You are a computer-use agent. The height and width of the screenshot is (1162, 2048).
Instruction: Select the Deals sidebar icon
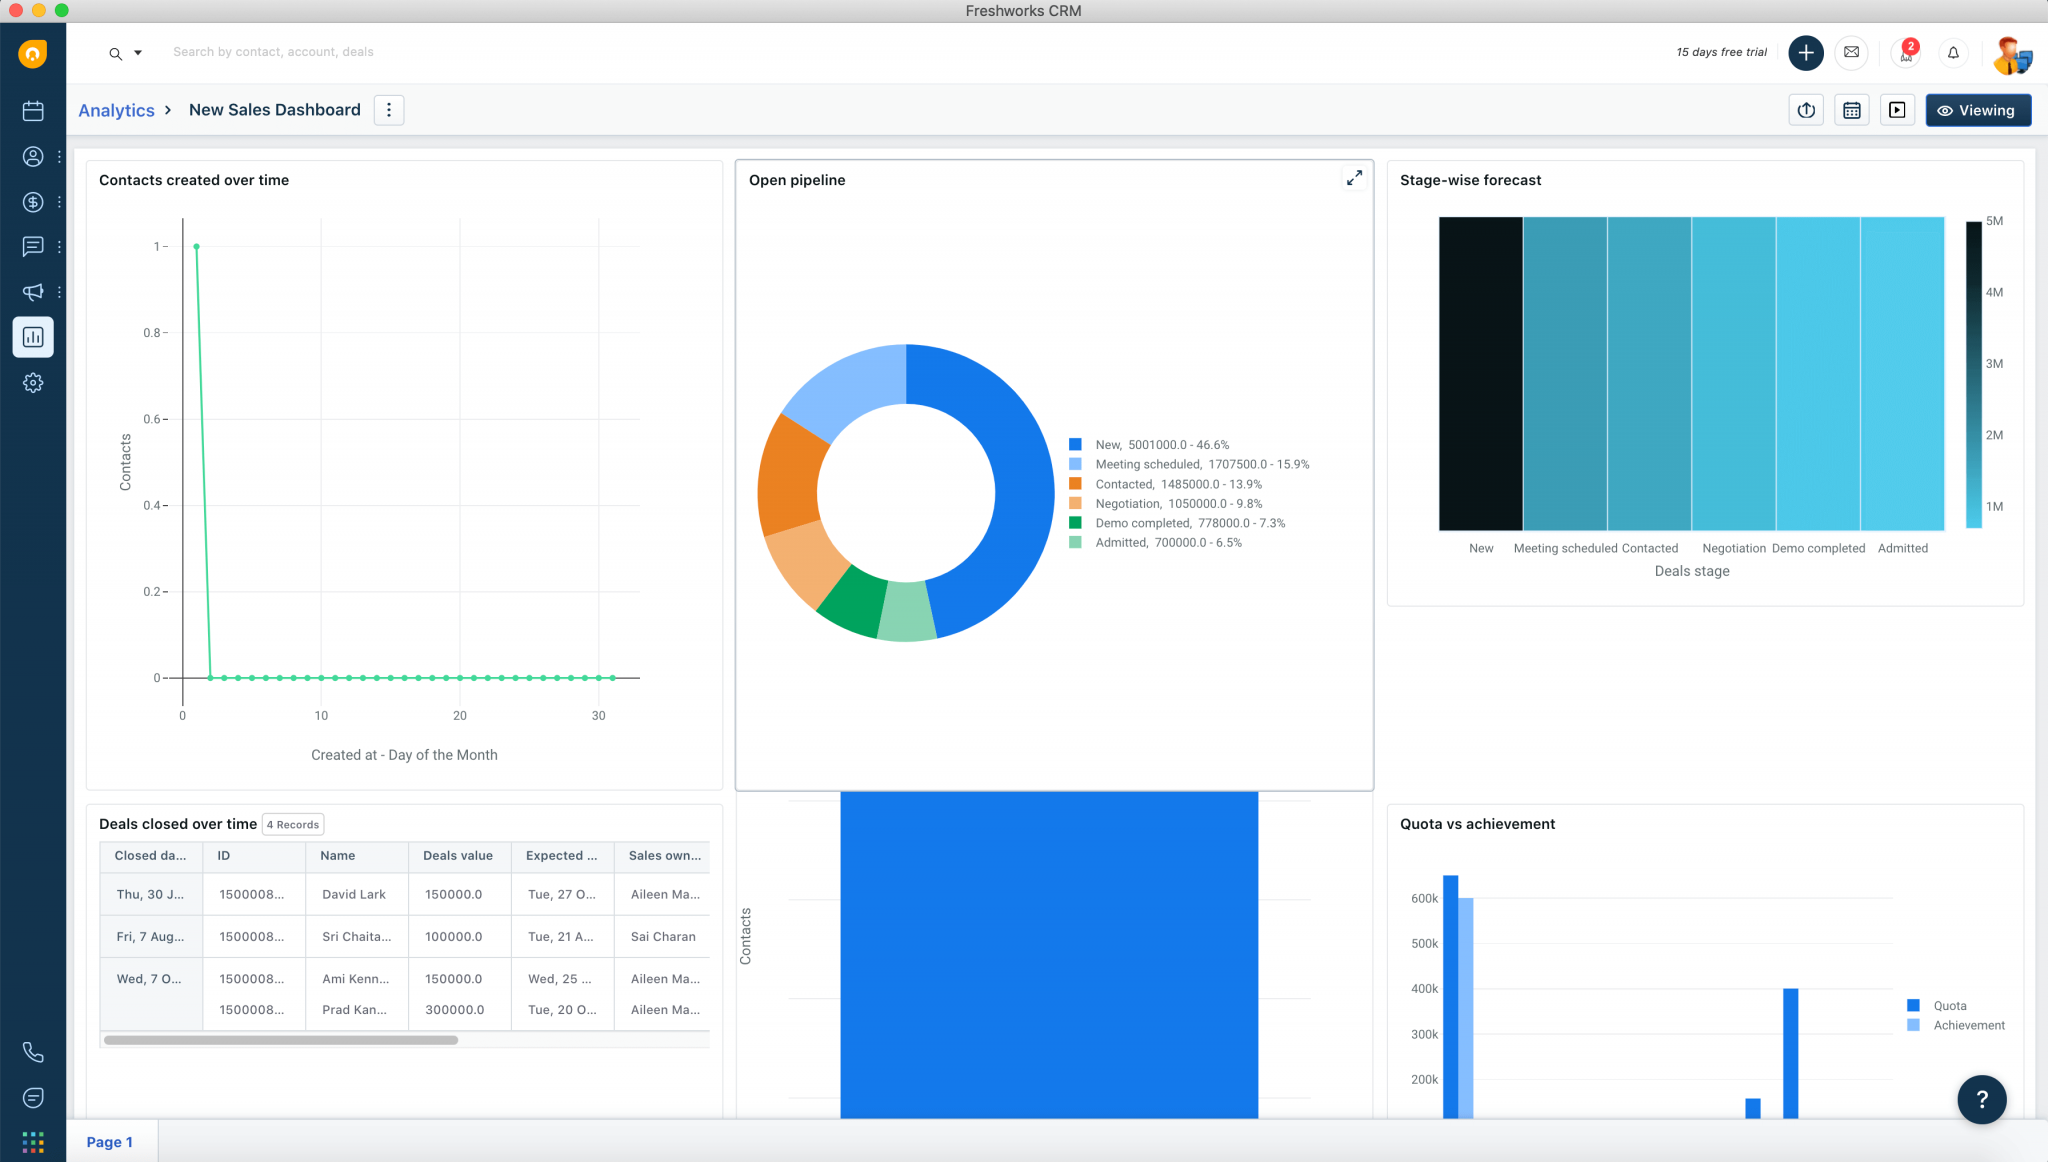[x=33, y=201]
